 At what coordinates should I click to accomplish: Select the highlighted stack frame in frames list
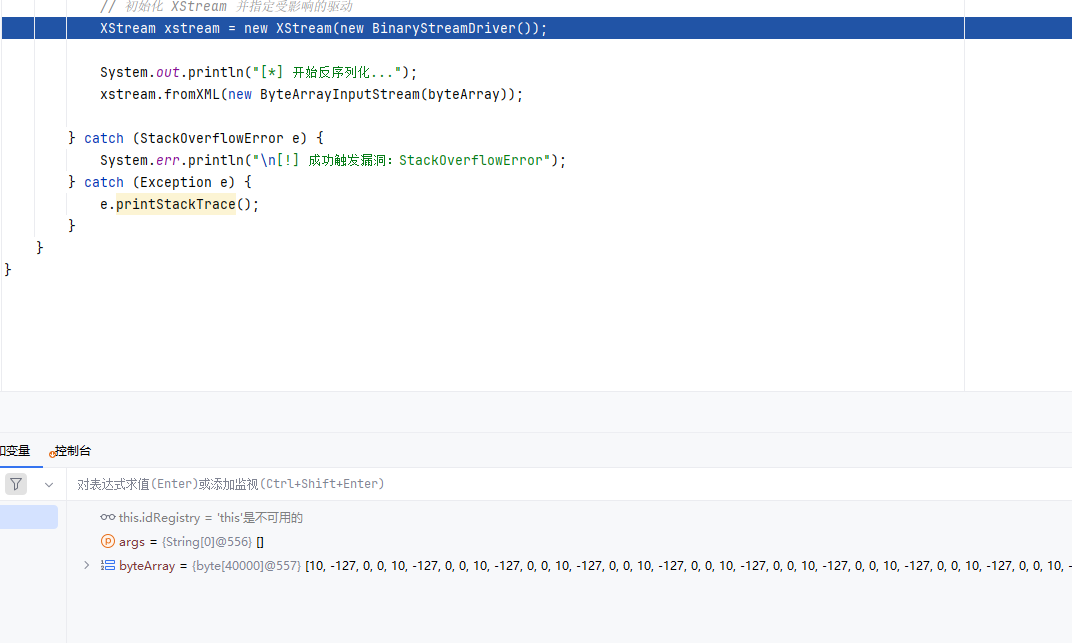pyautogui.click(x=29, y=517)
